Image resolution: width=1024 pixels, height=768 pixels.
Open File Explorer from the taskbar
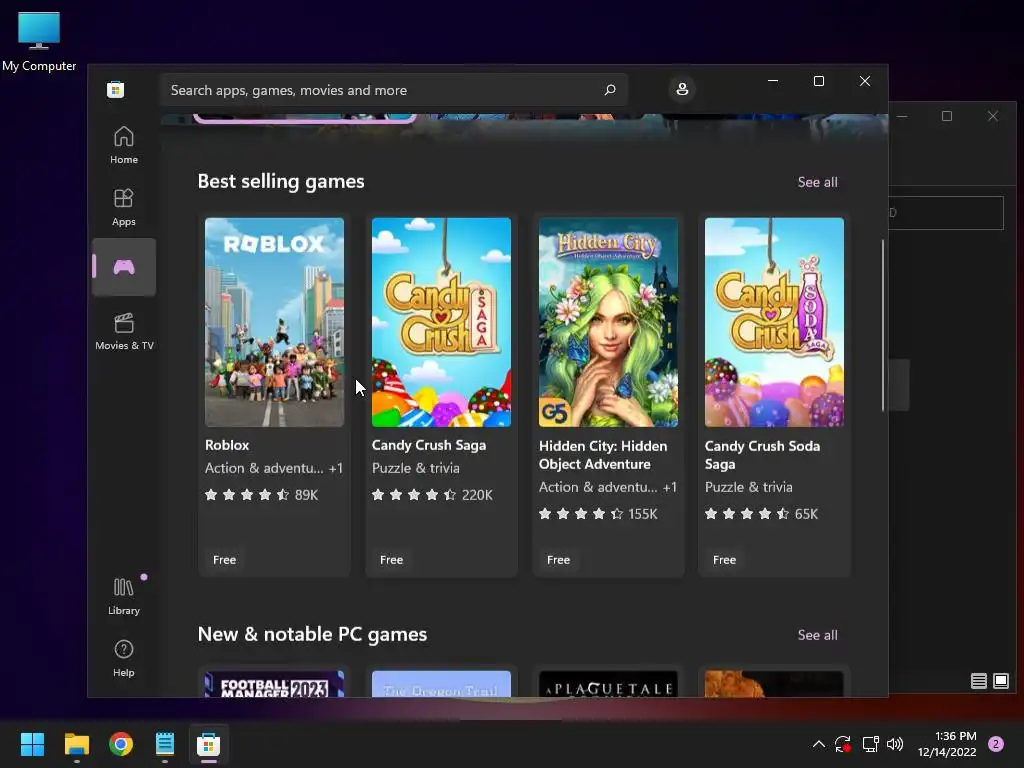(x=76, y=744)
